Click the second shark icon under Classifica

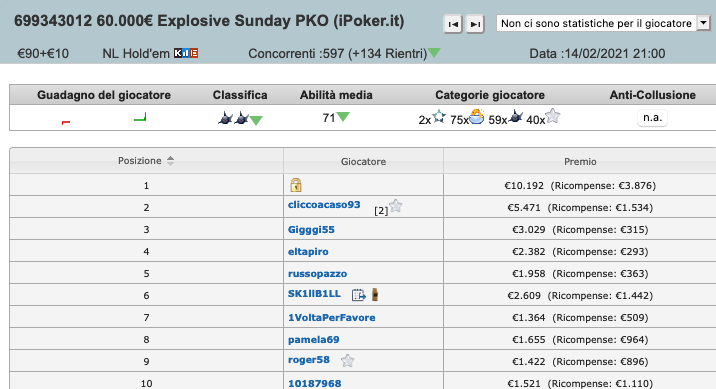click(x=241, y=119)
